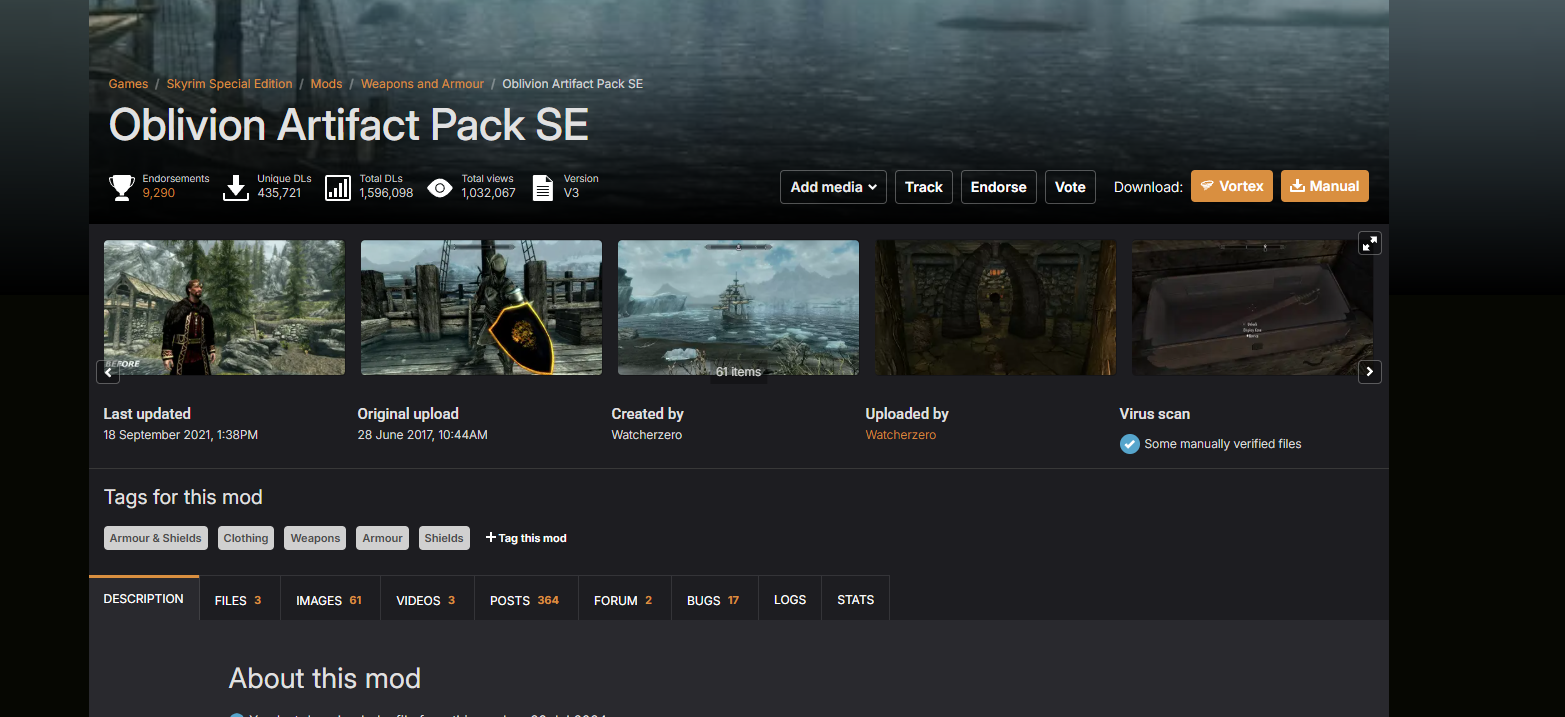1565x717 pixels.
Task: Switch to the Description tab
Action: tap(144, 599)
